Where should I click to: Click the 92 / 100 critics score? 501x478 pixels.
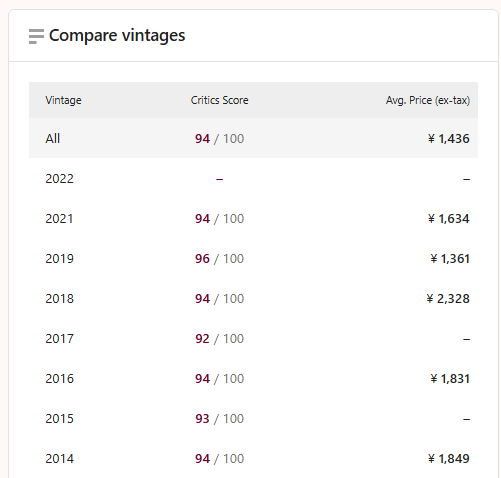(219, 339)
